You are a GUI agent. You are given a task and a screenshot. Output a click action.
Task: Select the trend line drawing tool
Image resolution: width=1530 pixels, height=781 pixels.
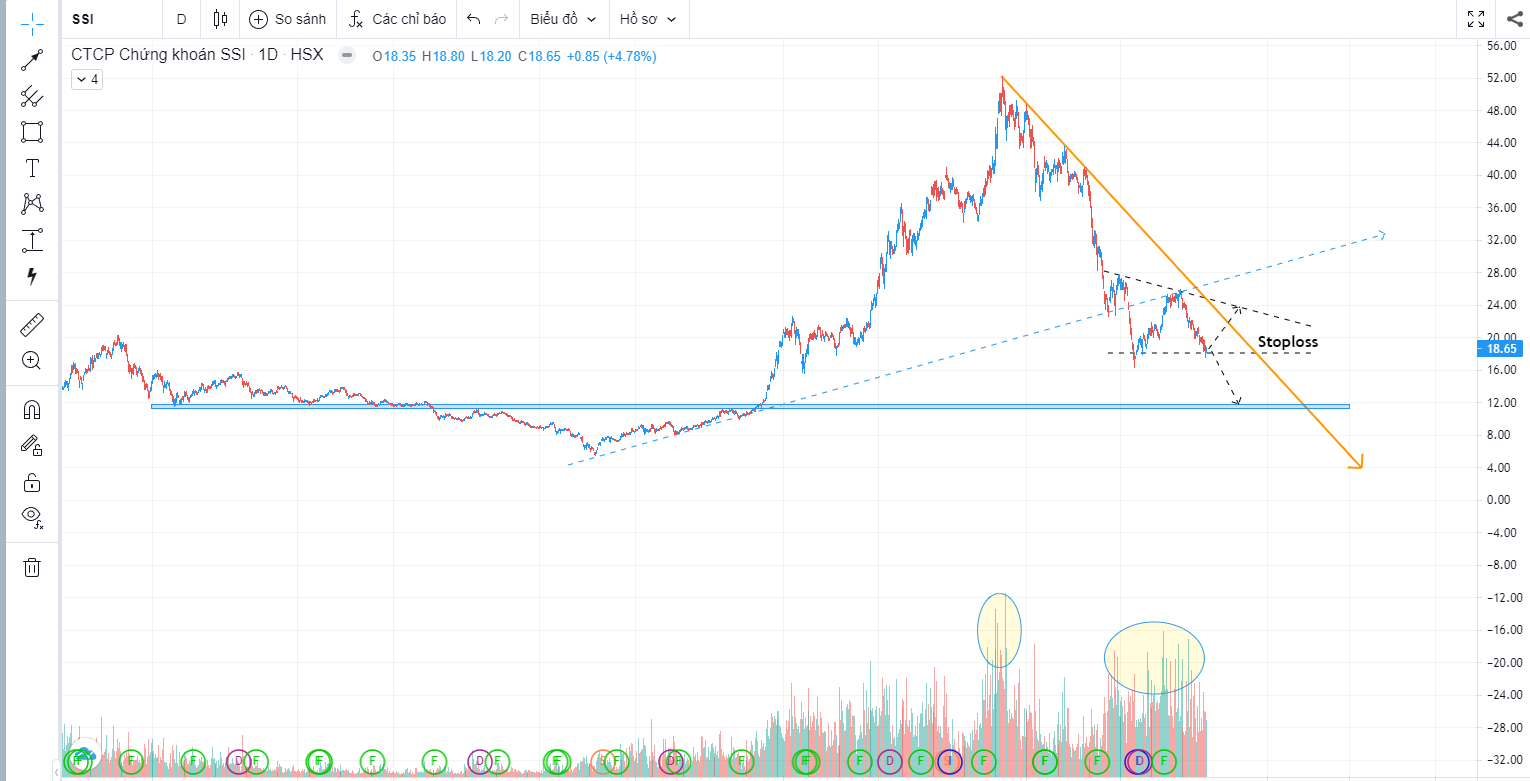click(x=32, y=60)
